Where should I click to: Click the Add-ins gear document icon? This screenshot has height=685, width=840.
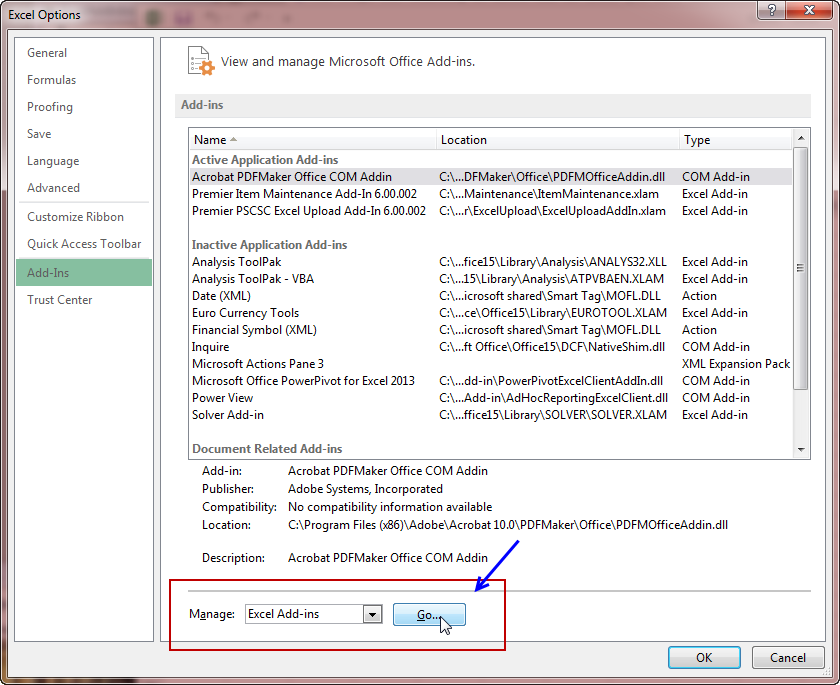(201, 61)
